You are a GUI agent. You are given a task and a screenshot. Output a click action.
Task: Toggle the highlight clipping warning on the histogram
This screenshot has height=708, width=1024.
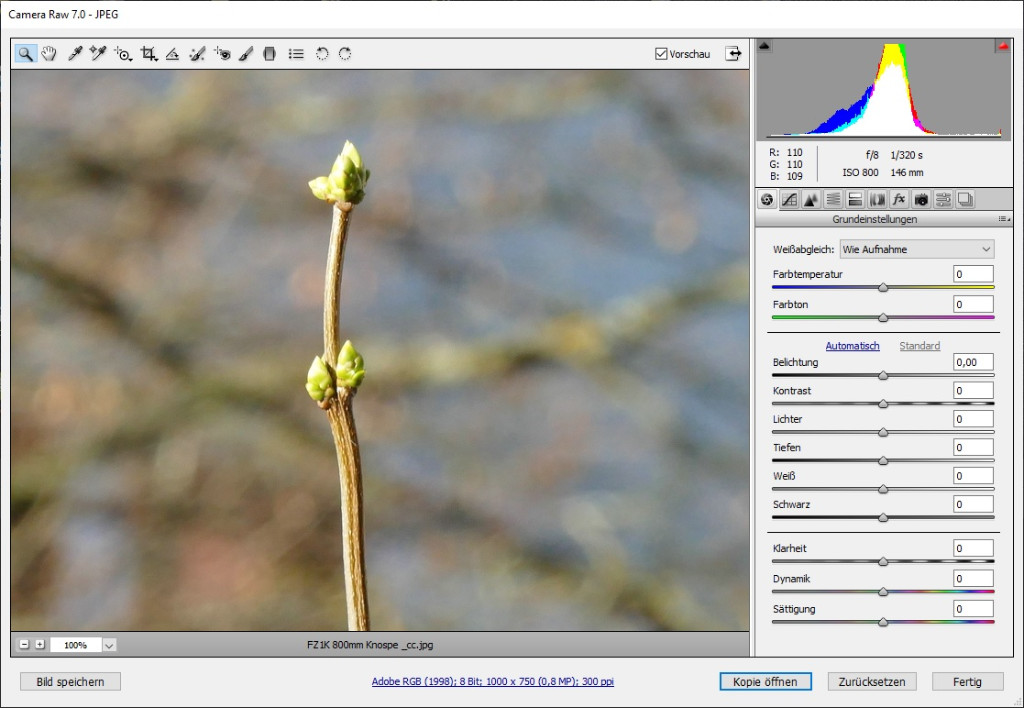1000,44
